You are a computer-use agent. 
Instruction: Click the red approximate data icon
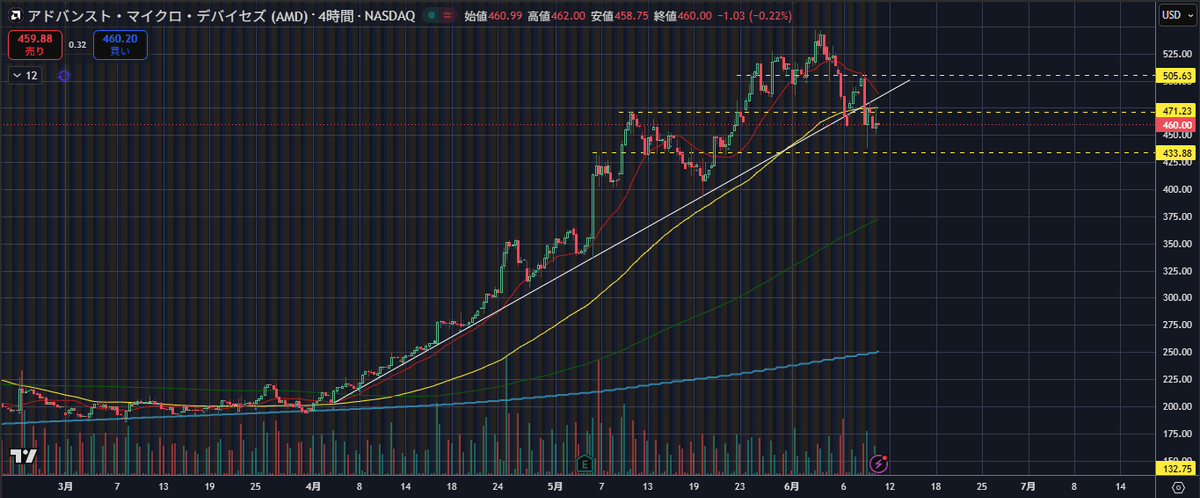click(449, 17)
